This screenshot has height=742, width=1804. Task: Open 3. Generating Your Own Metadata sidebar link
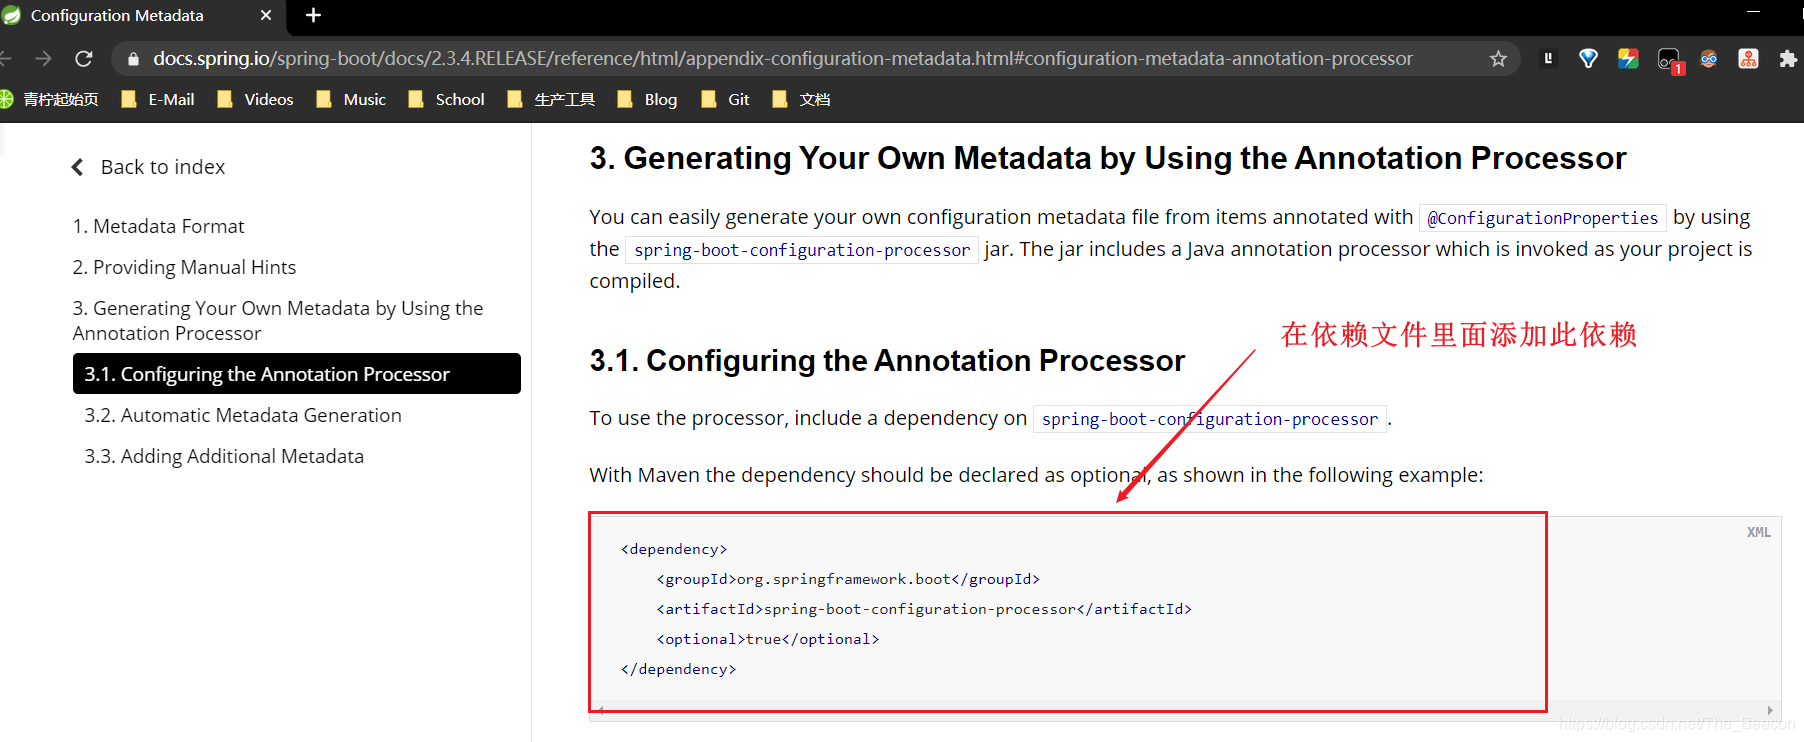click(277, 320)
